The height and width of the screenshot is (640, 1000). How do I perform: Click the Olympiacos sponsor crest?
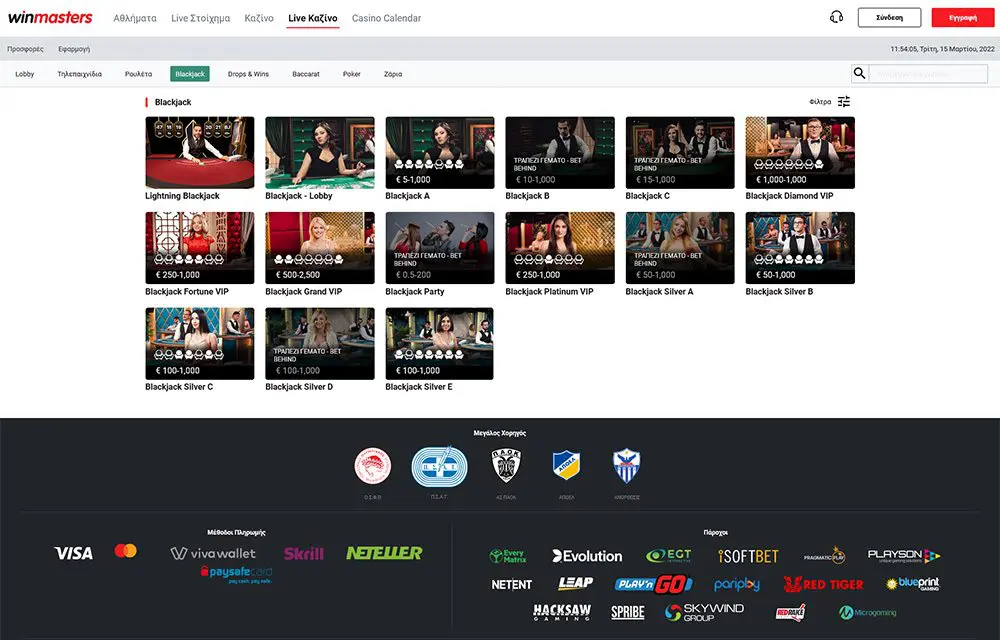coord(374,466)
